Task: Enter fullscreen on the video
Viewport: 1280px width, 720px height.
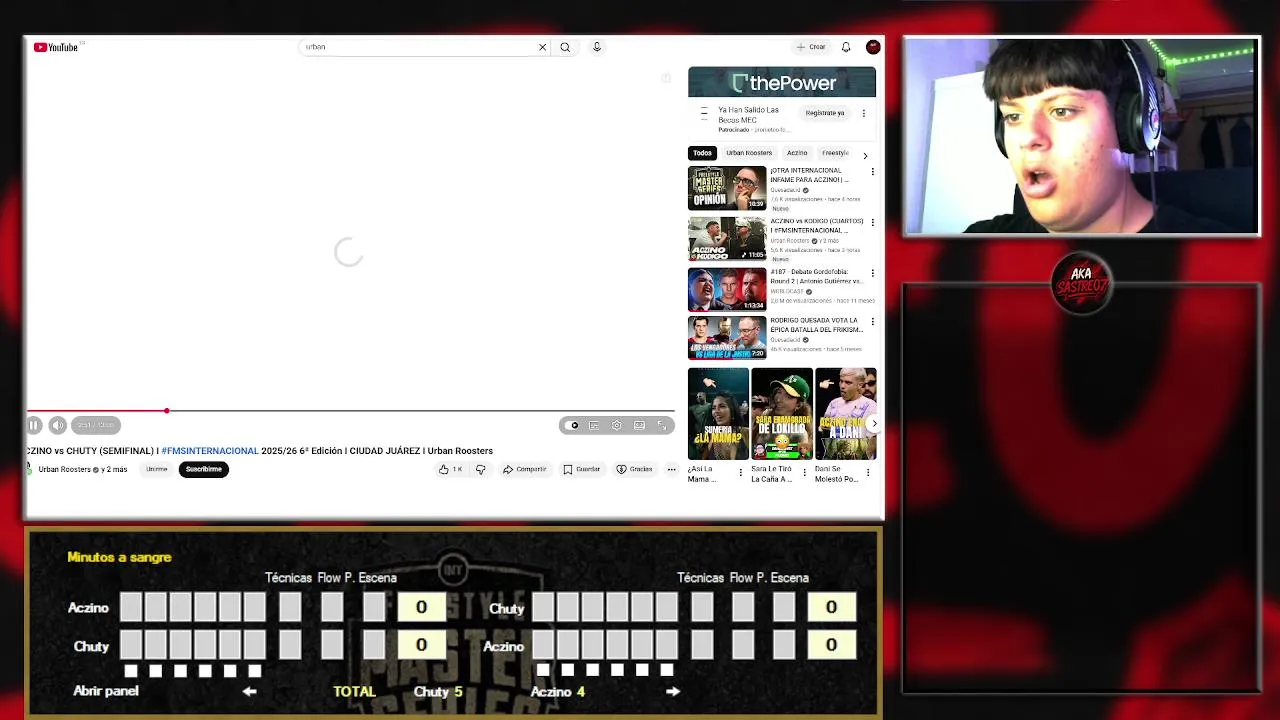Action: point(662,425)
